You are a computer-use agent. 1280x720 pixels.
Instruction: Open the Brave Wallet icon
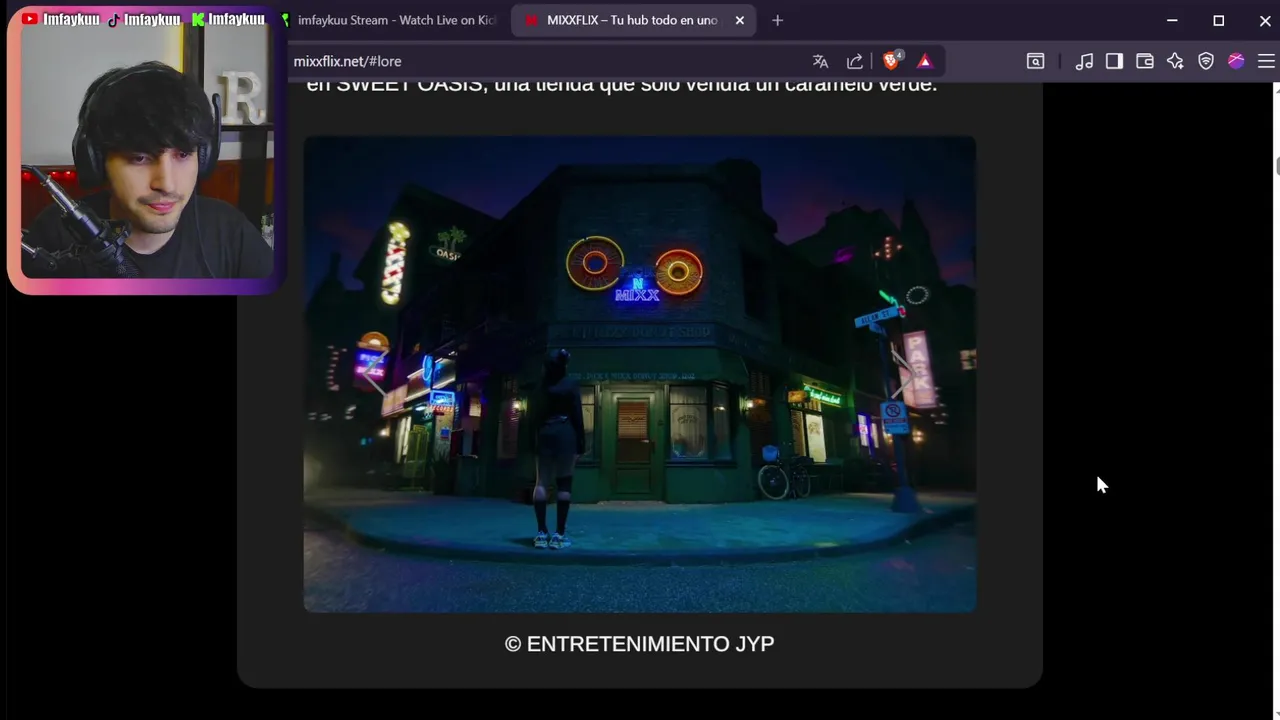(1145, 61)
